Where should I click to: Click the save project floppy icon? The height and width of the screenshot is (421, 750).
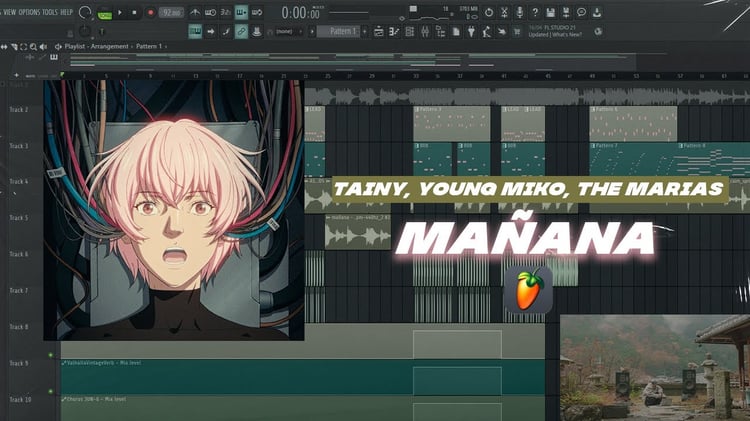(551, 12)
